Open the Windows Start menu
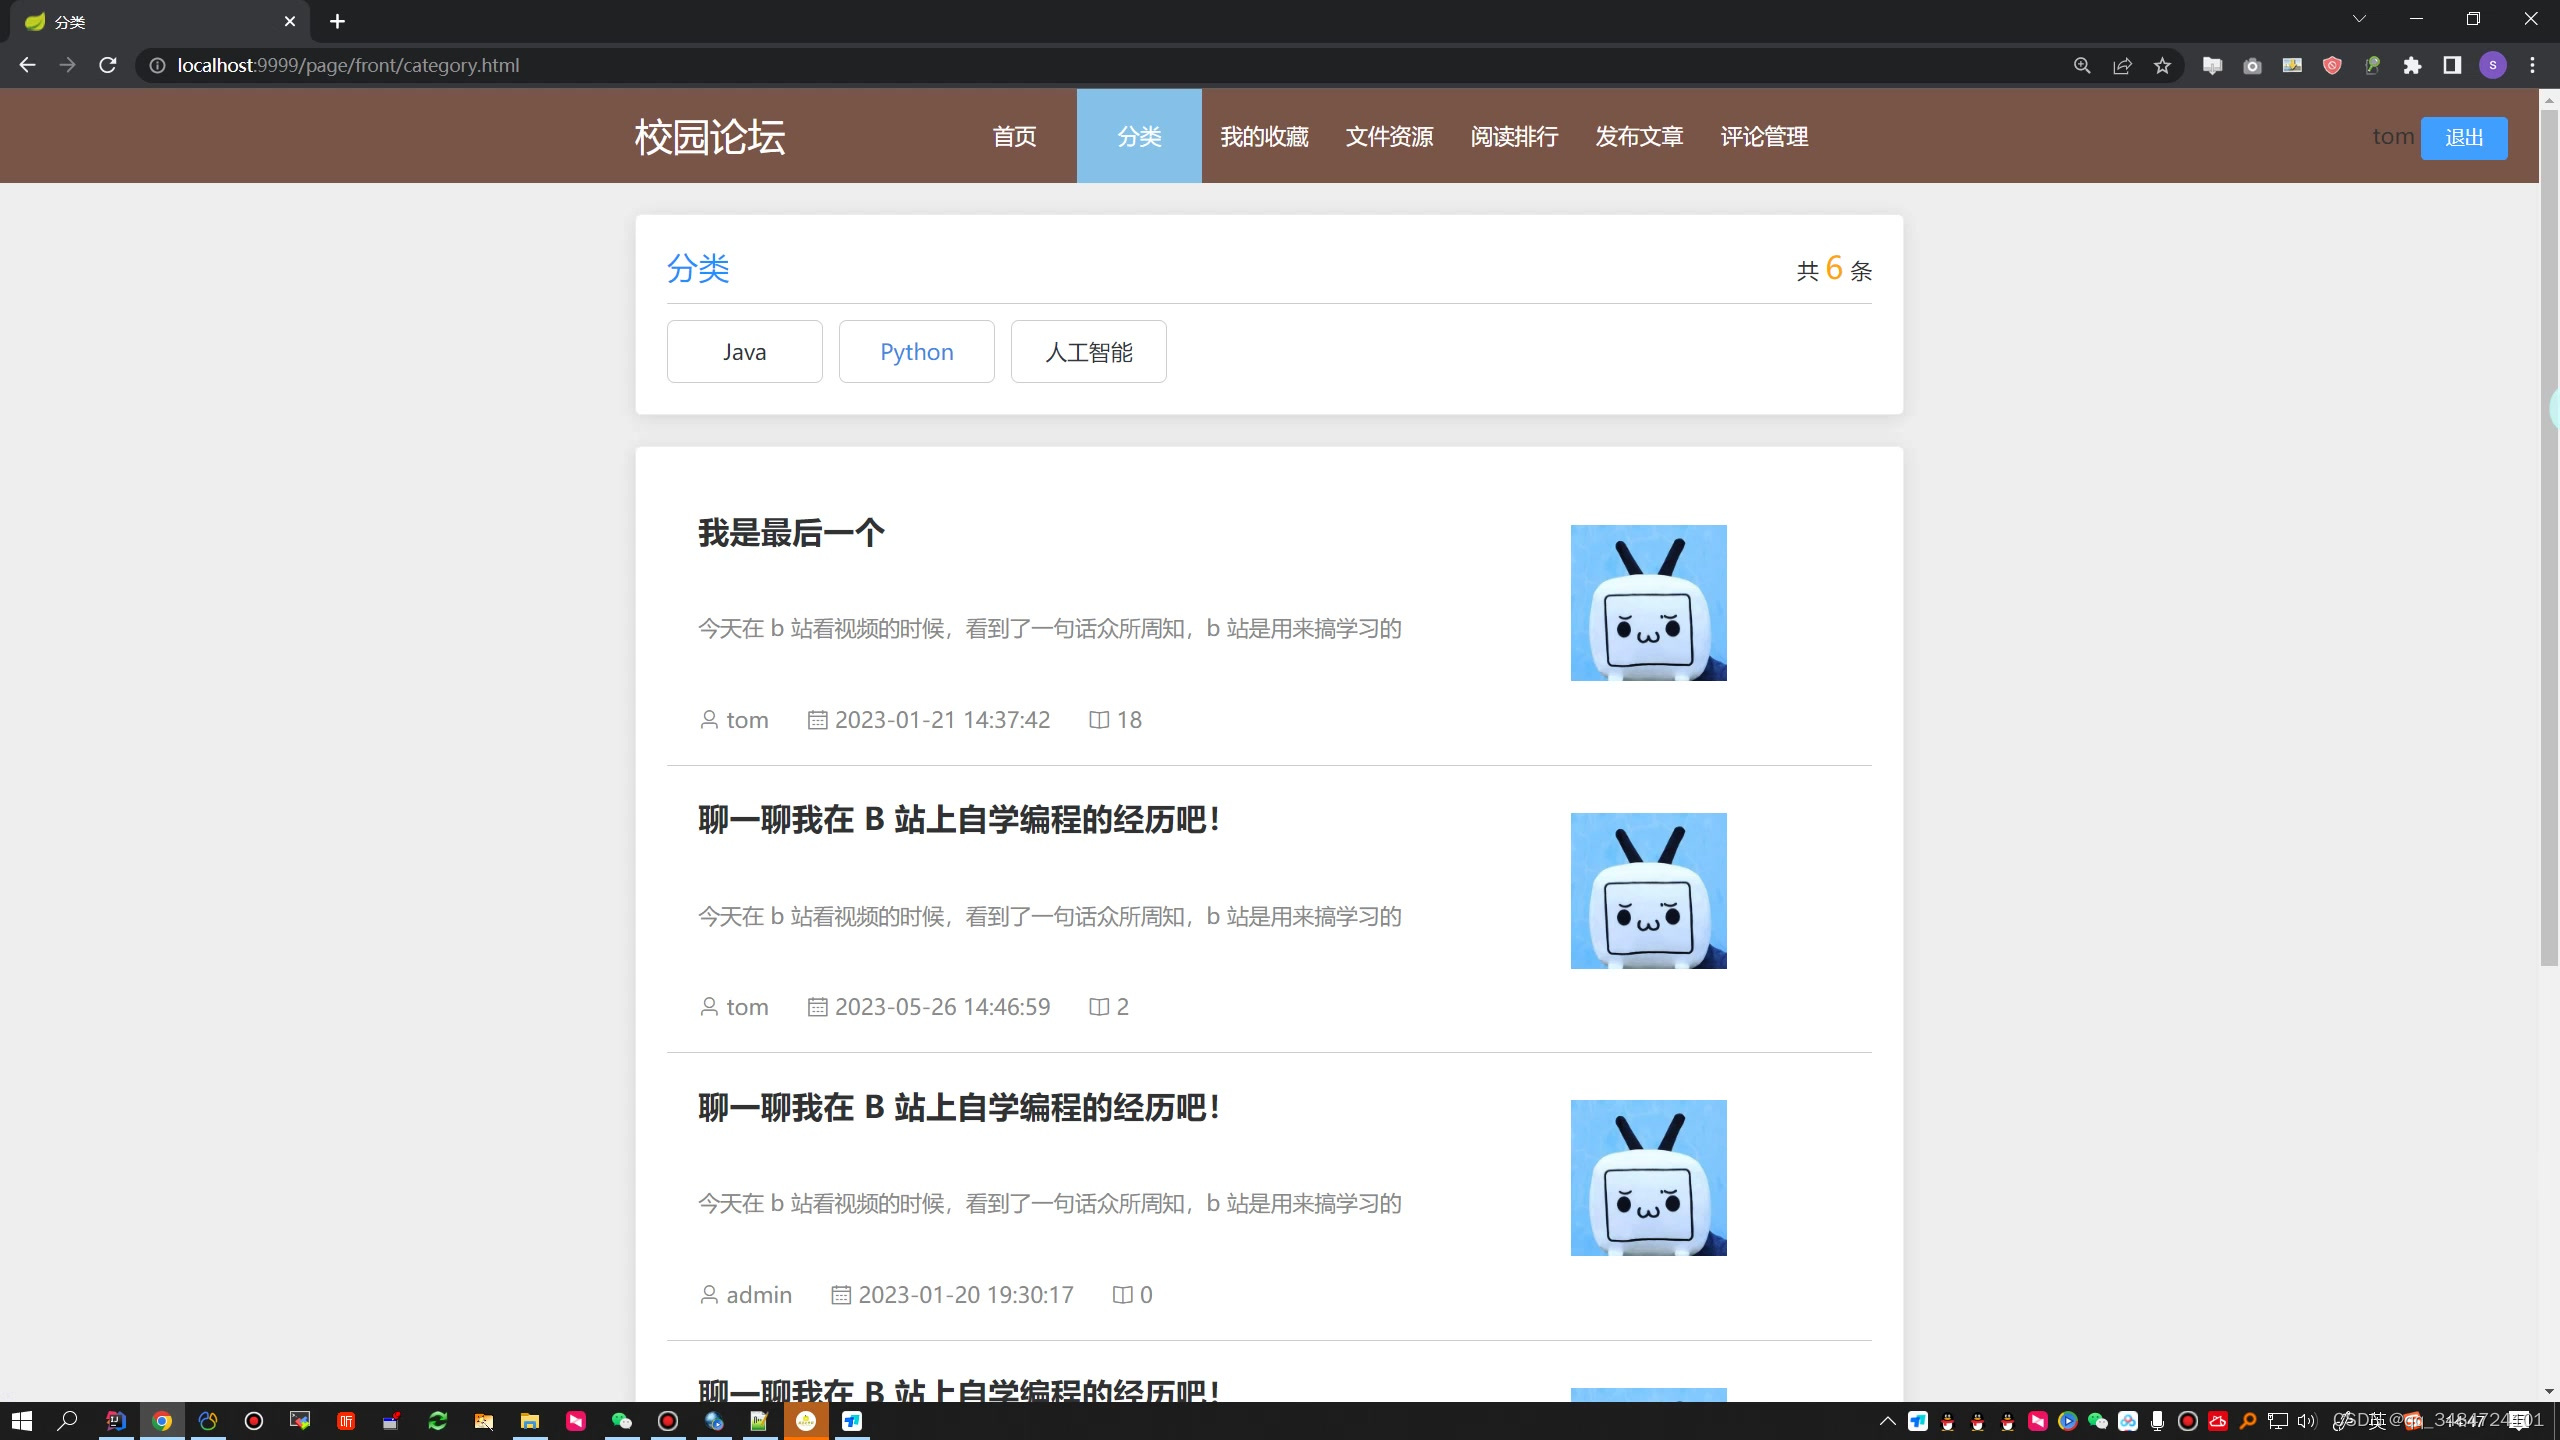Viewport: 2560px width, 1440px height. tap(21, 1421)
